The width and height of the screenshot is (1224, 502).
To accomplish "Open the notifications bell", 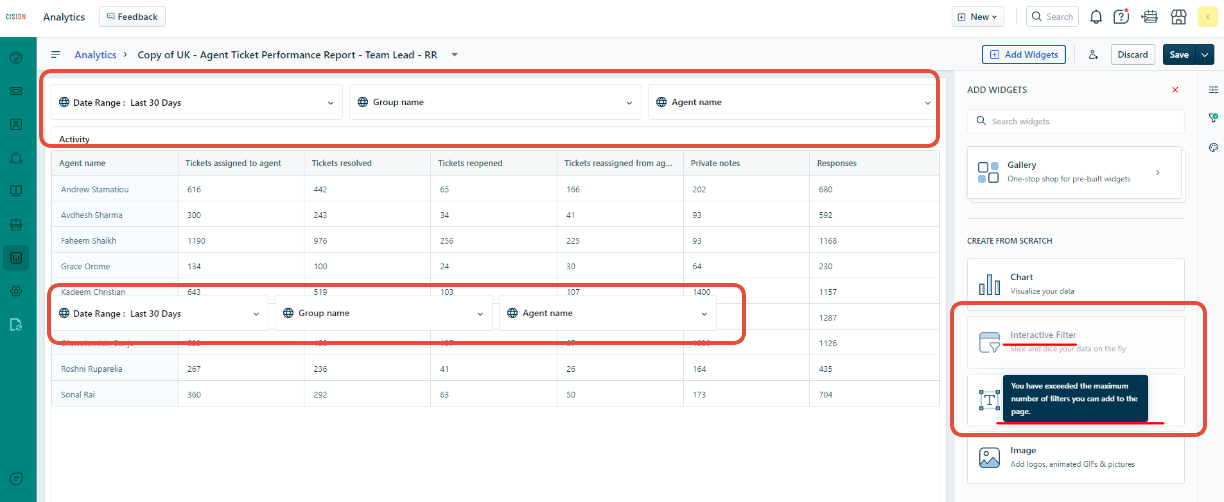I will 1096,16.
